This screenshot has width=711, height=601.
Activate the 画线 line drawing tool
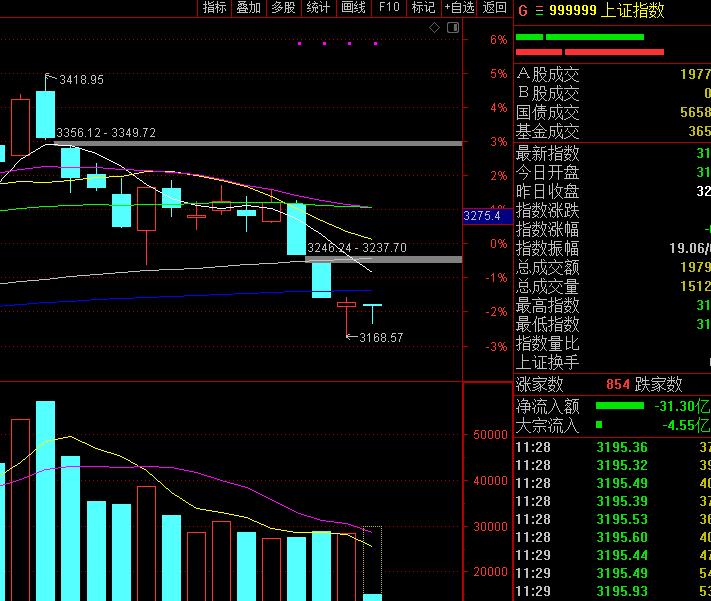pyautogui.click(x=353, y=8)
